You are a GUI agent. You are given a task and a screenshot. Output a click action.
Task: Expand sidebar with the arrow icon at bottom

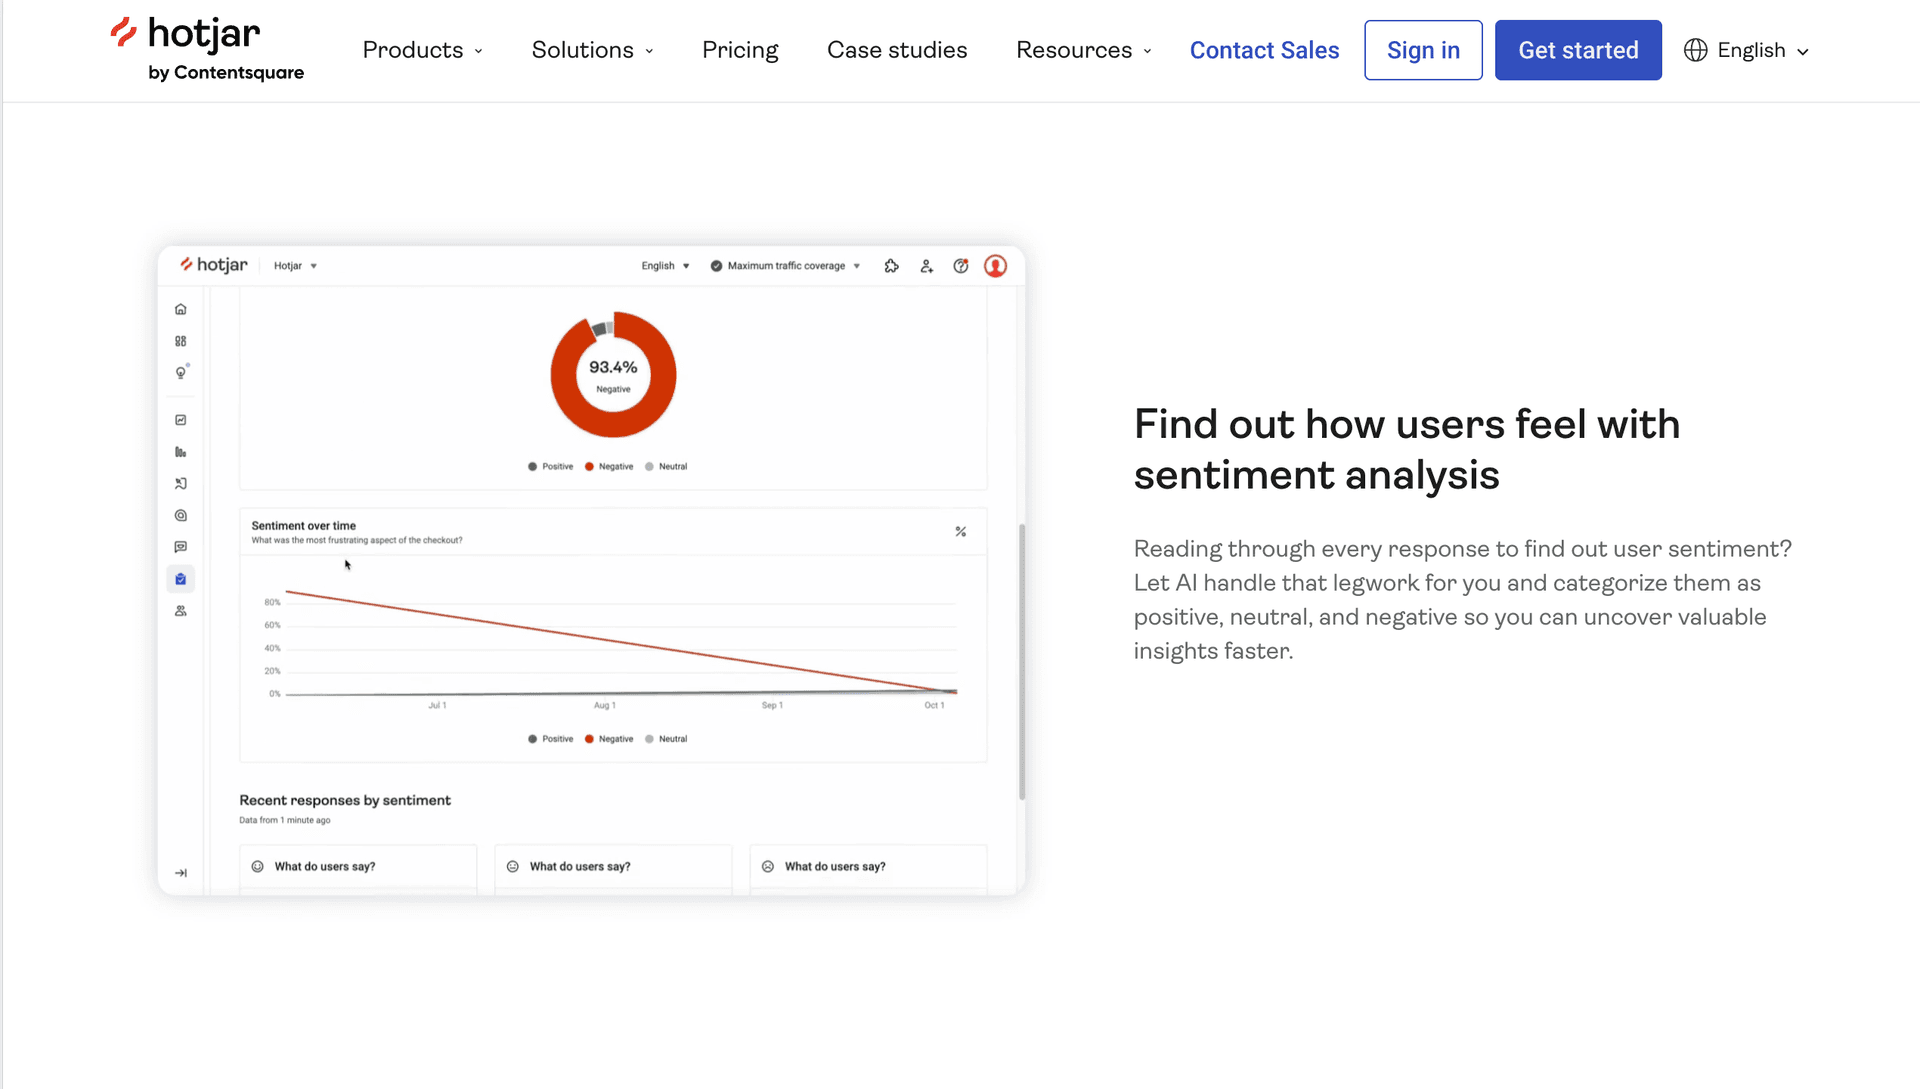(181, 873)
